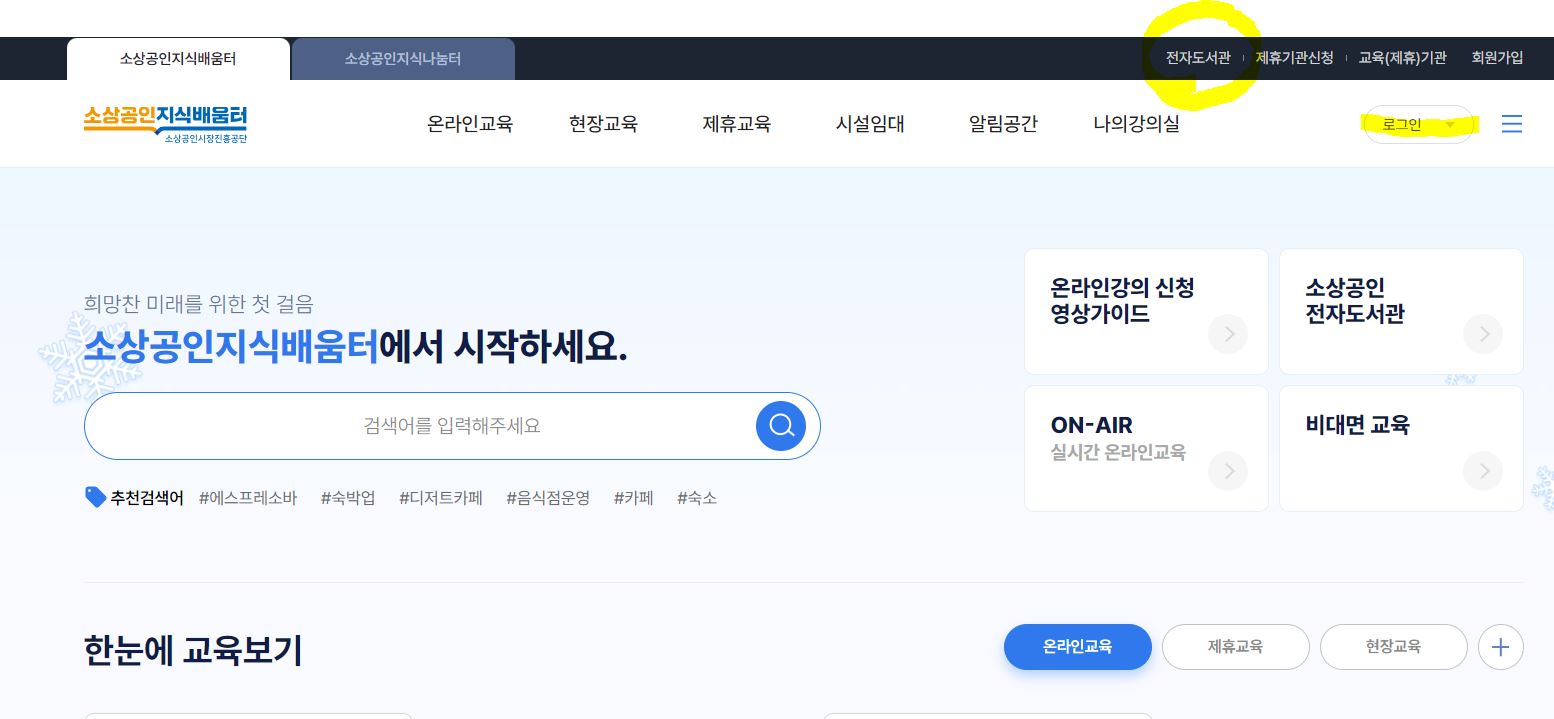Switch to the 소상공인지식나눔터 tab

[x=402, y=59]
